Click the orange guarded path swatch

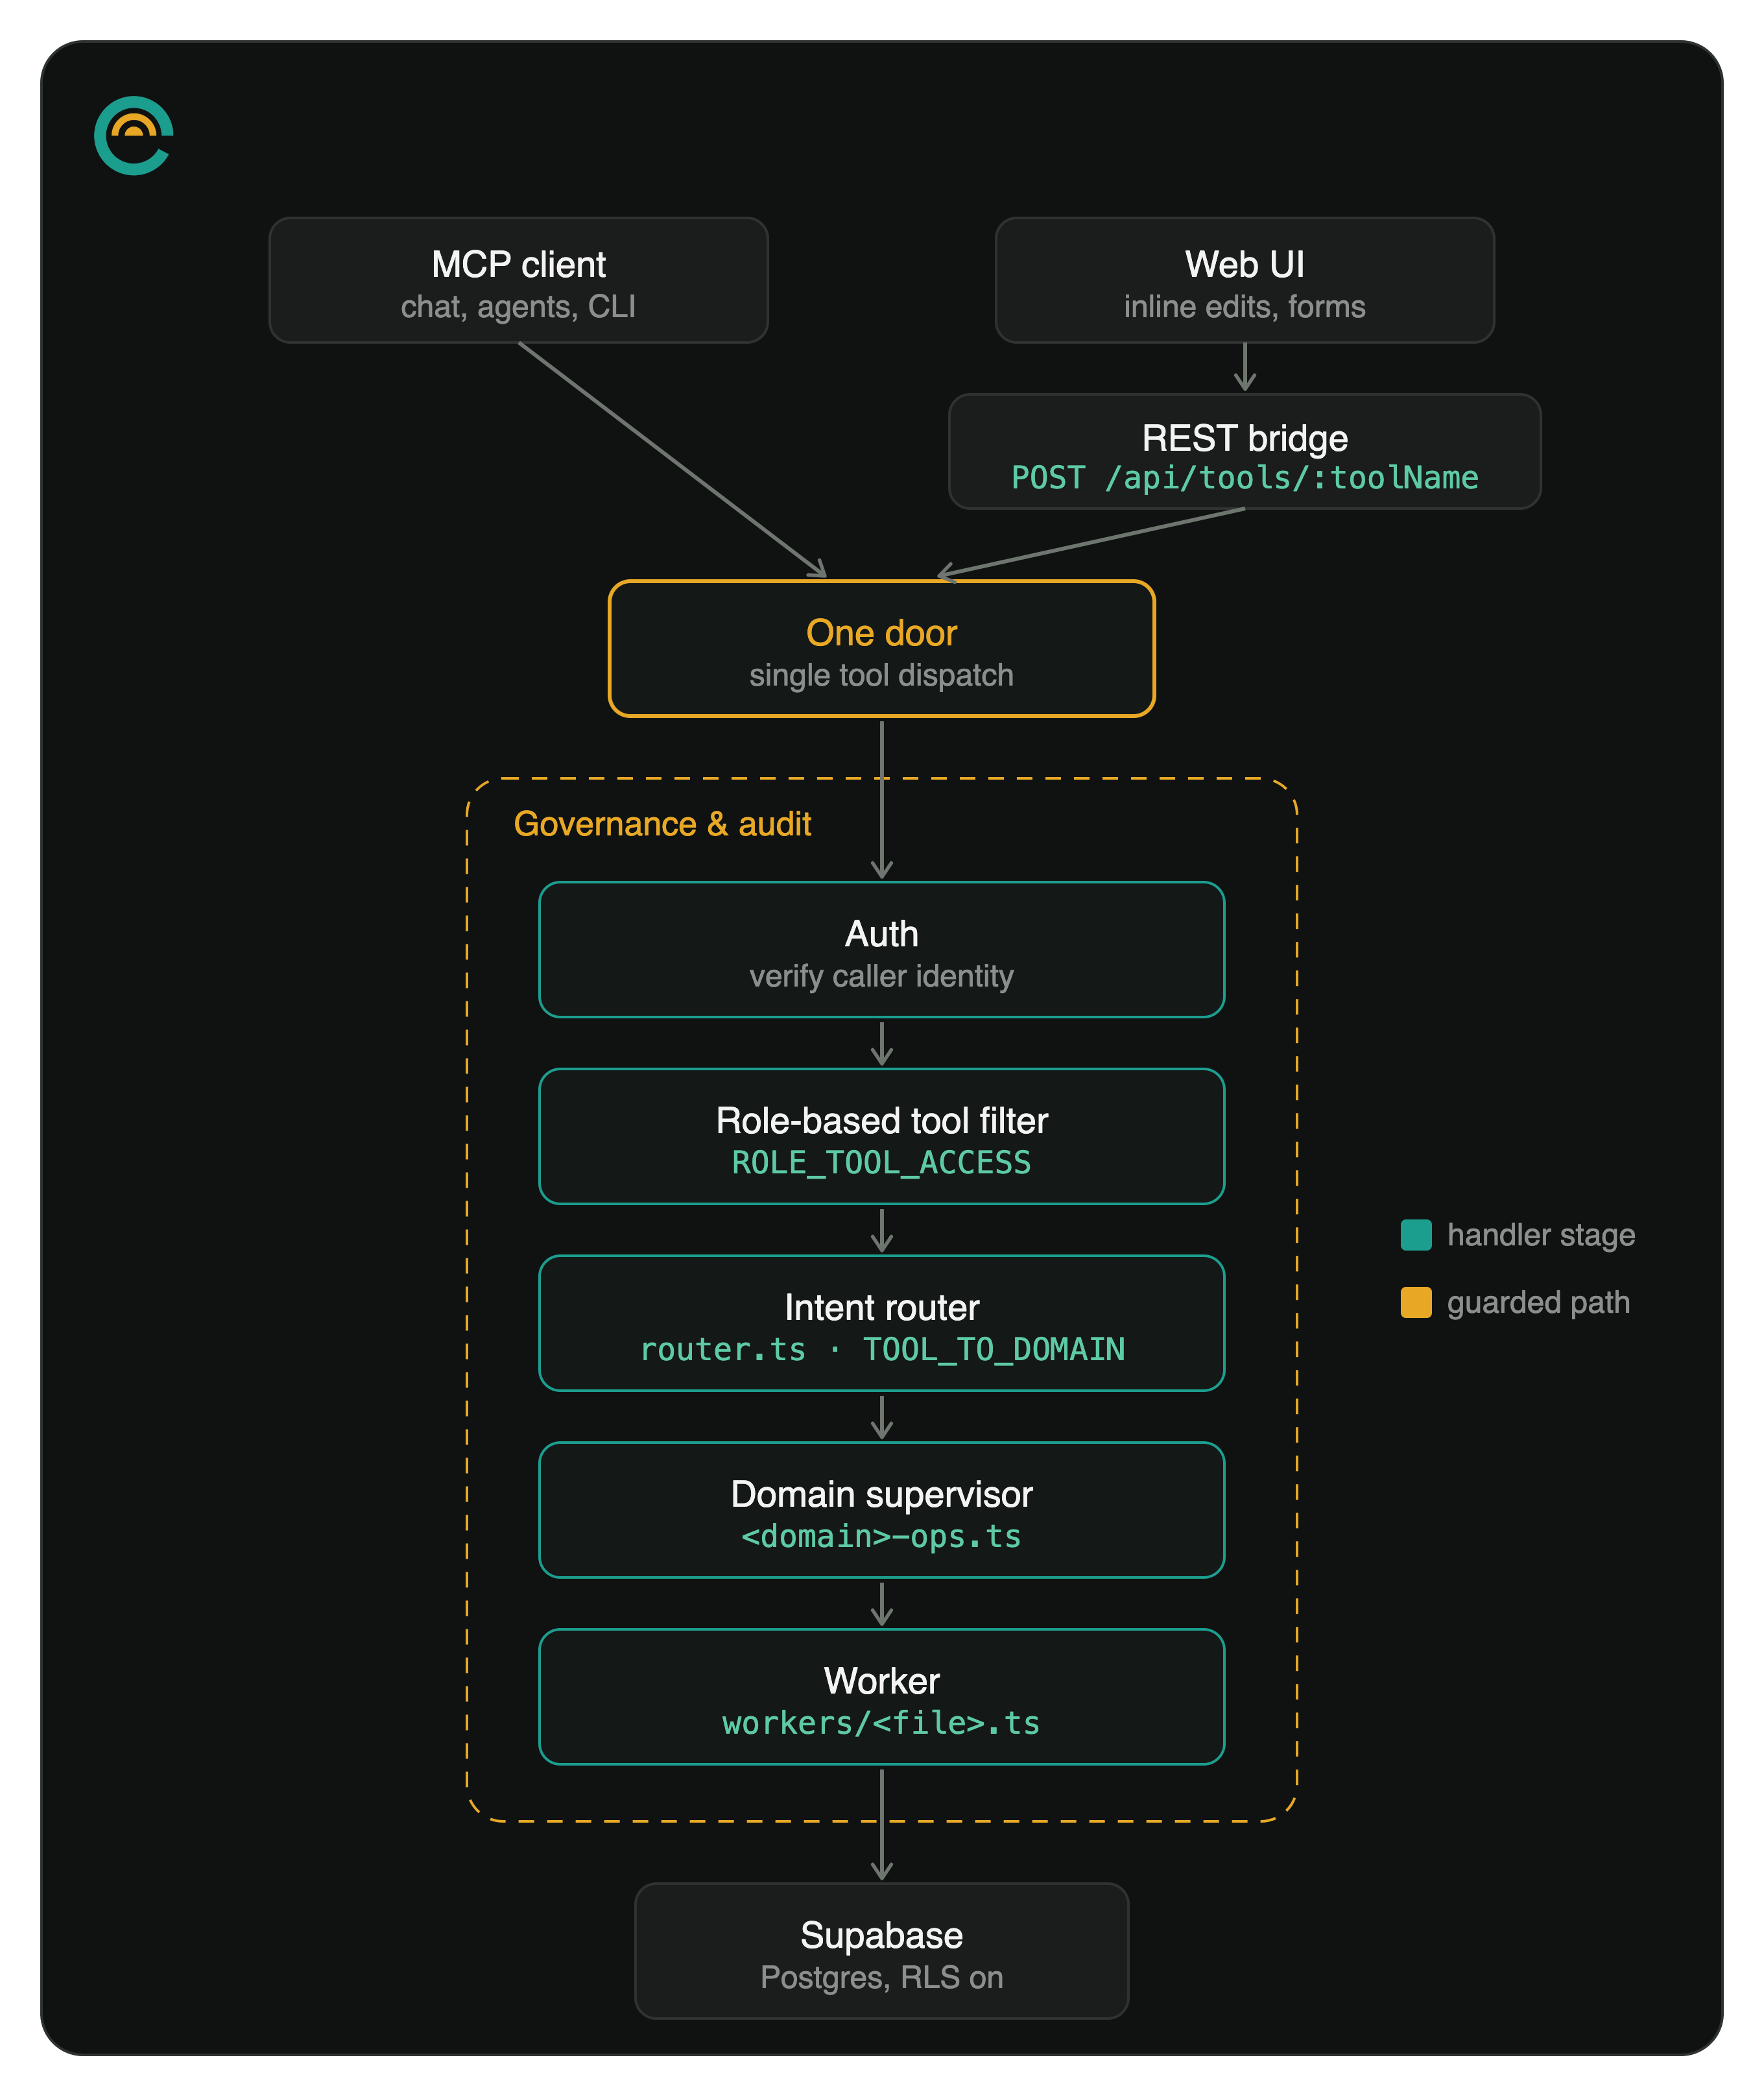(1416, 1302)
